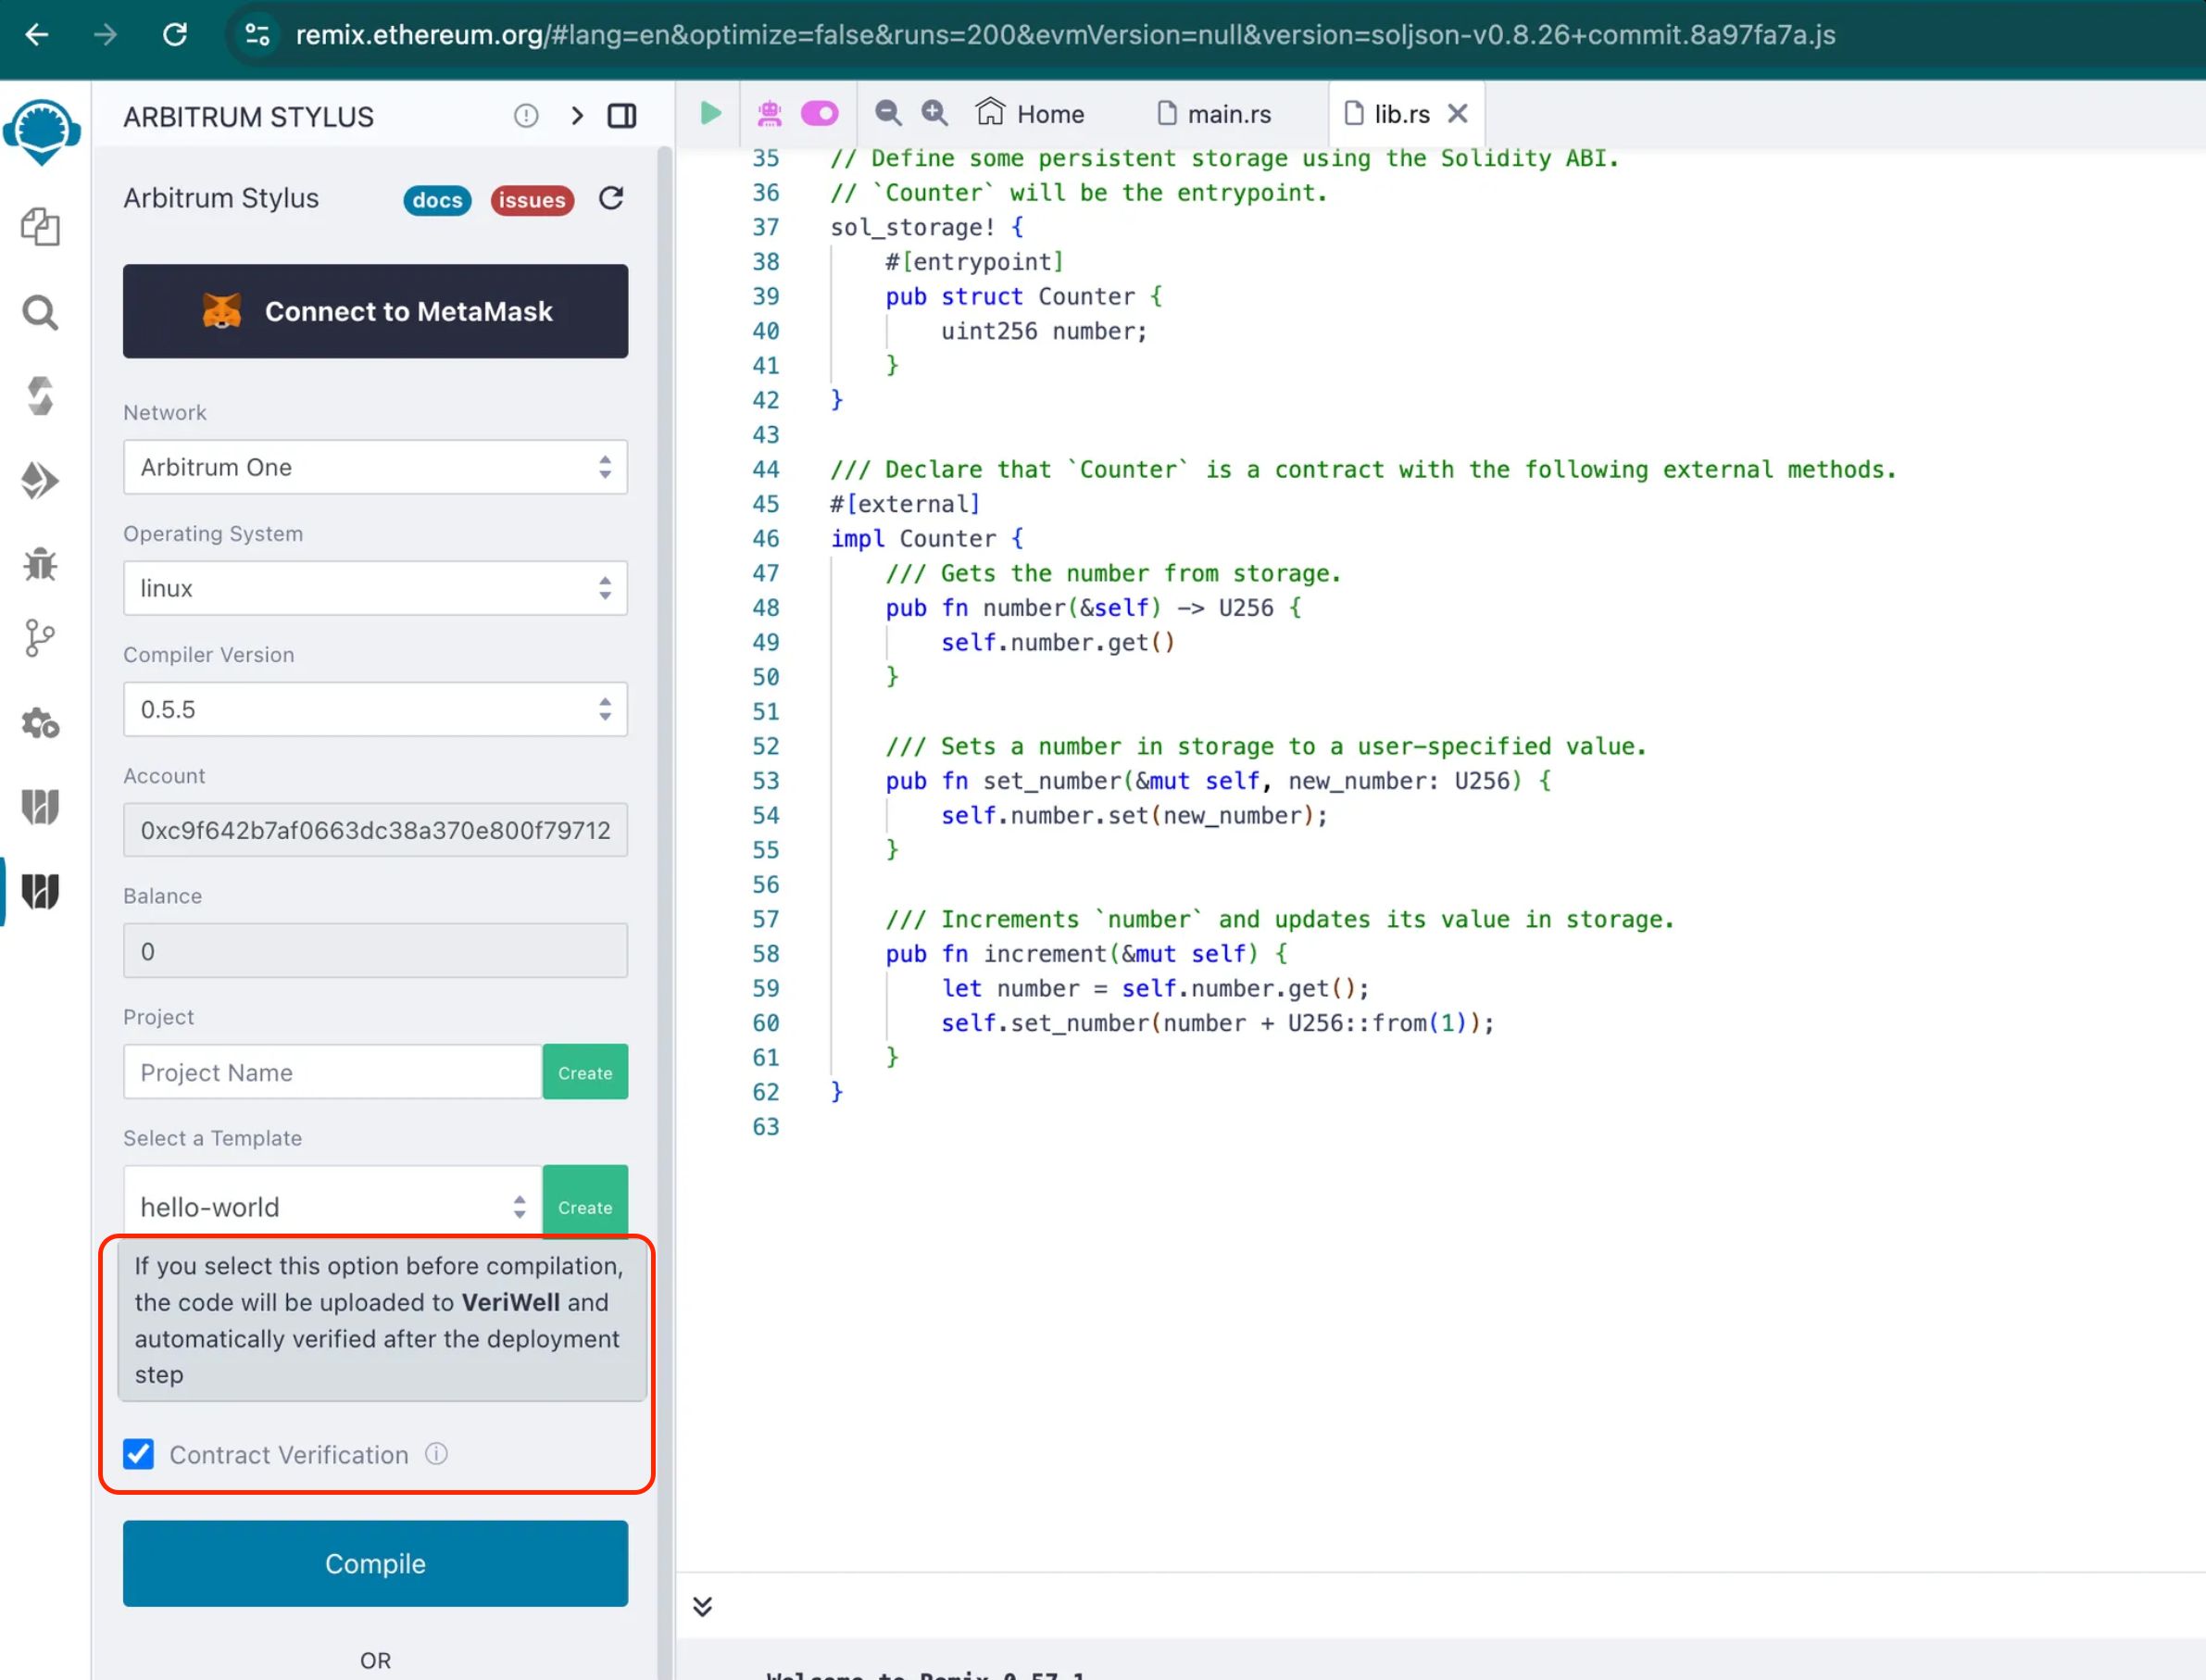Screen dimensions: 2206x1680
Task: Open browser site information icon
Action: point(258,35)
